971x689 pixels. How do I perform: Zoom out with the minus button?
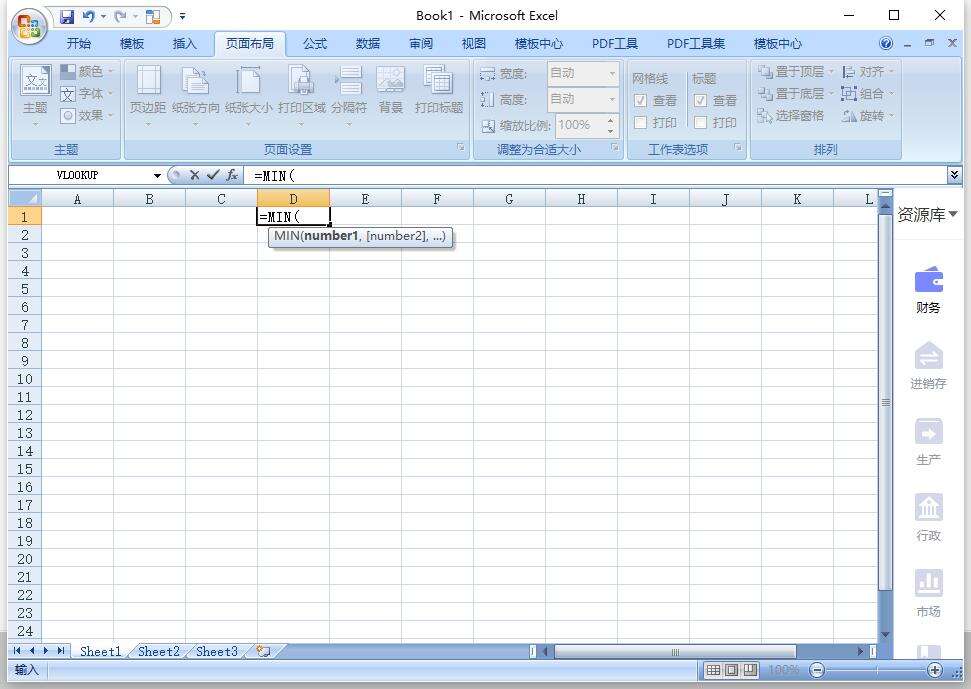[x=817, y=670]
